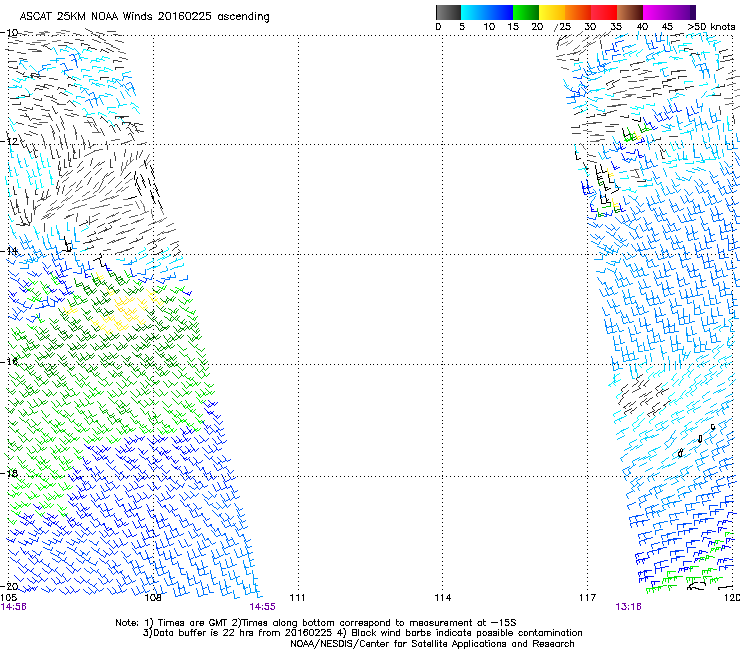The image size is (740, 650).
Task: Click the gray 0–5 knots legend segment
Action: [x=448, y=12]
